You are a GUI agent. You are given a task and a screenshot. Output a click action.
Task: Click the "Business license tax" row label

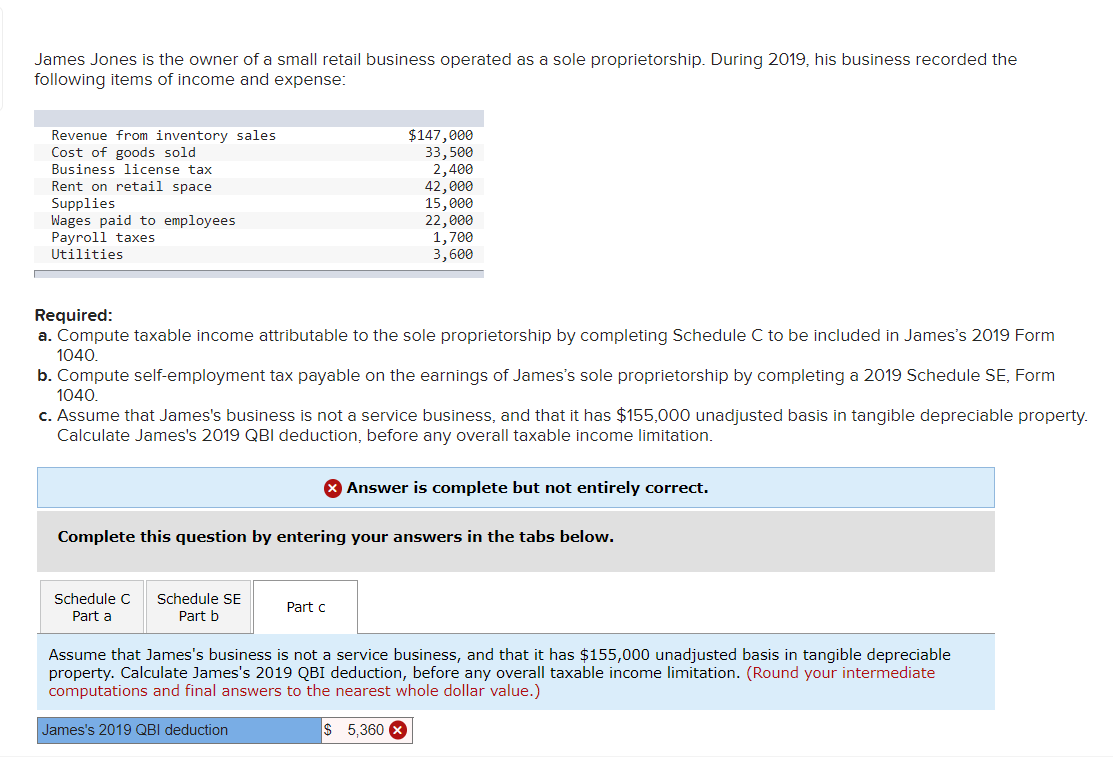[131, 170]
